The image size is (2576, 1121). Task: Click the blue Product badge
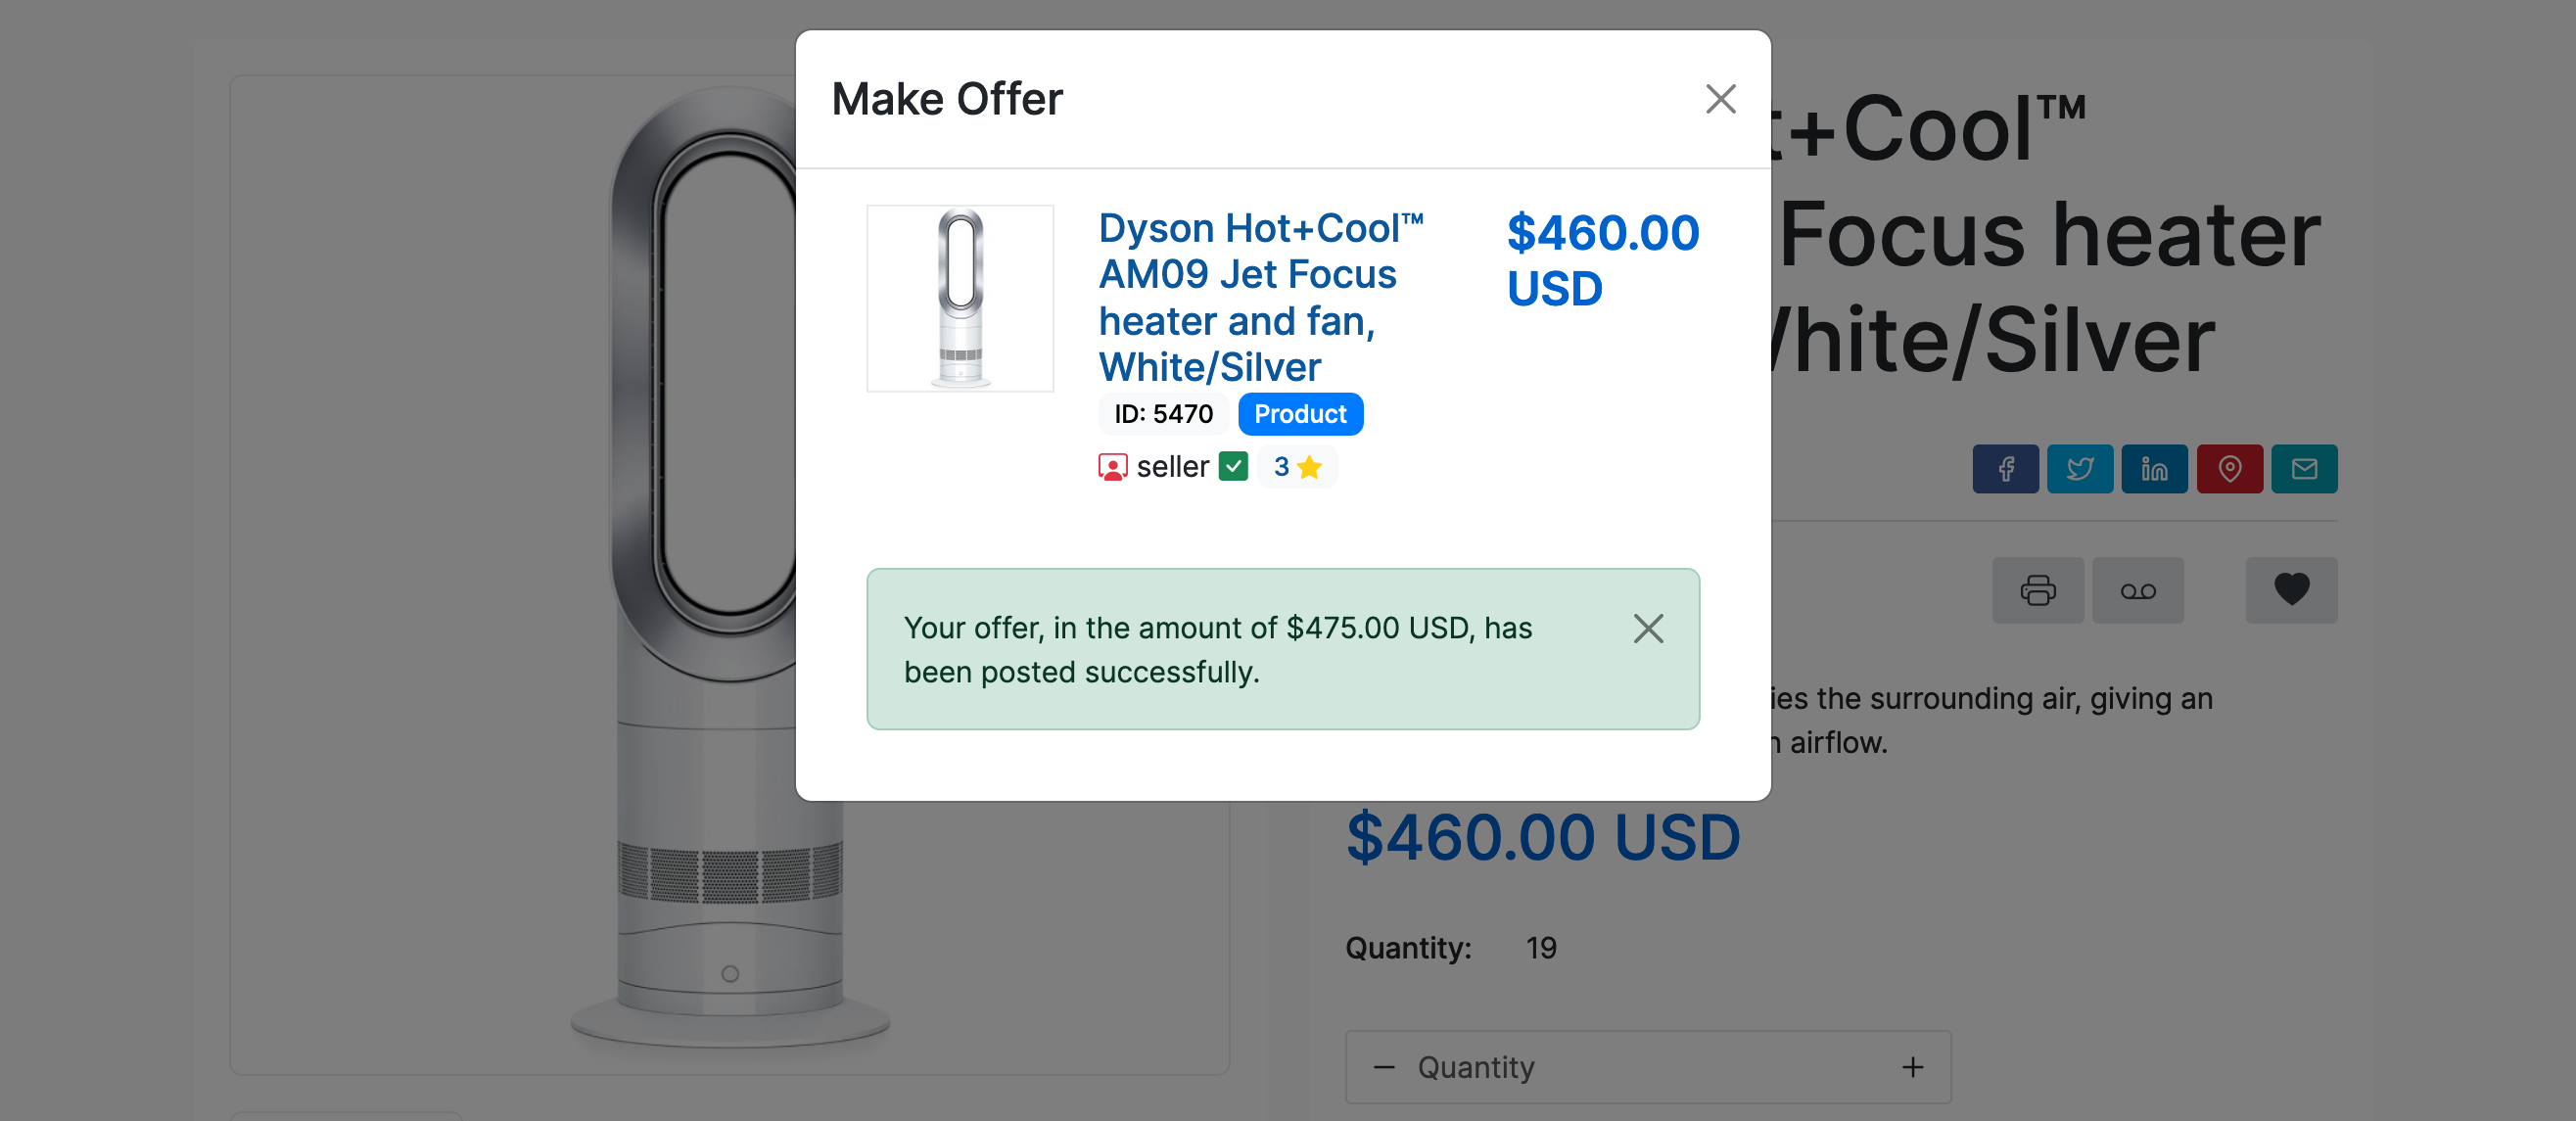coord(1300,414)
